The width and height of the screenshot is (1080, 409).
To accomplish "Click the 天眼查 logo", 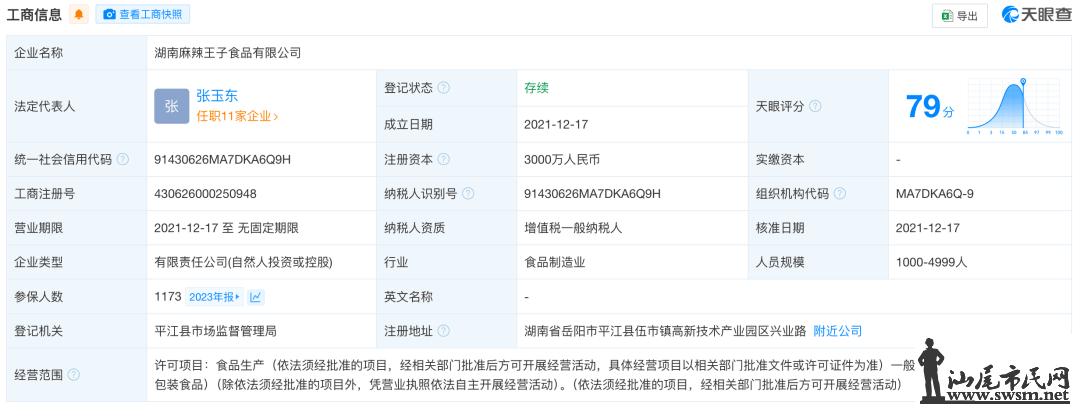I will pyautogui.click(x=1036, y=14).
